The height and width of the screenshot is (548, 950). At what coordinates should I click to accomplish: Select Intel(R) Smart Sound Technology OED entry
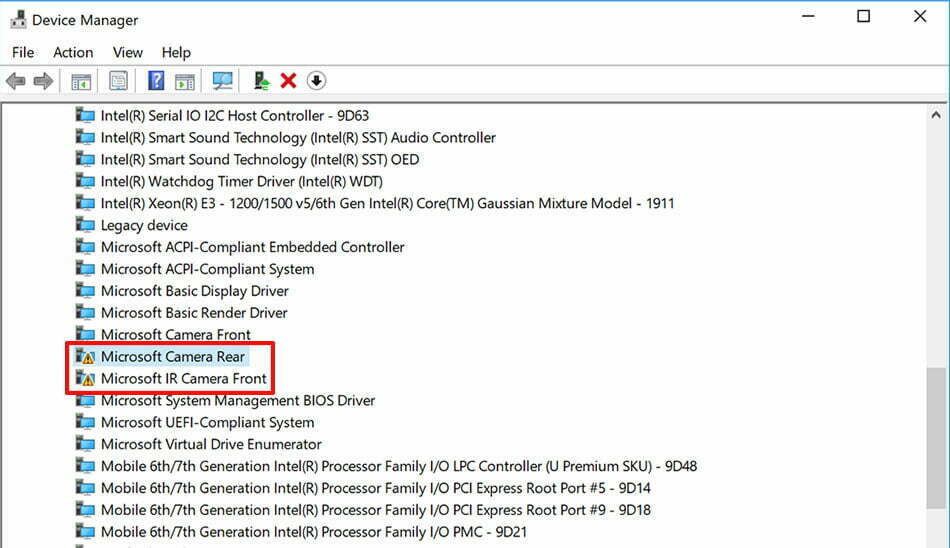pos(260,159)
